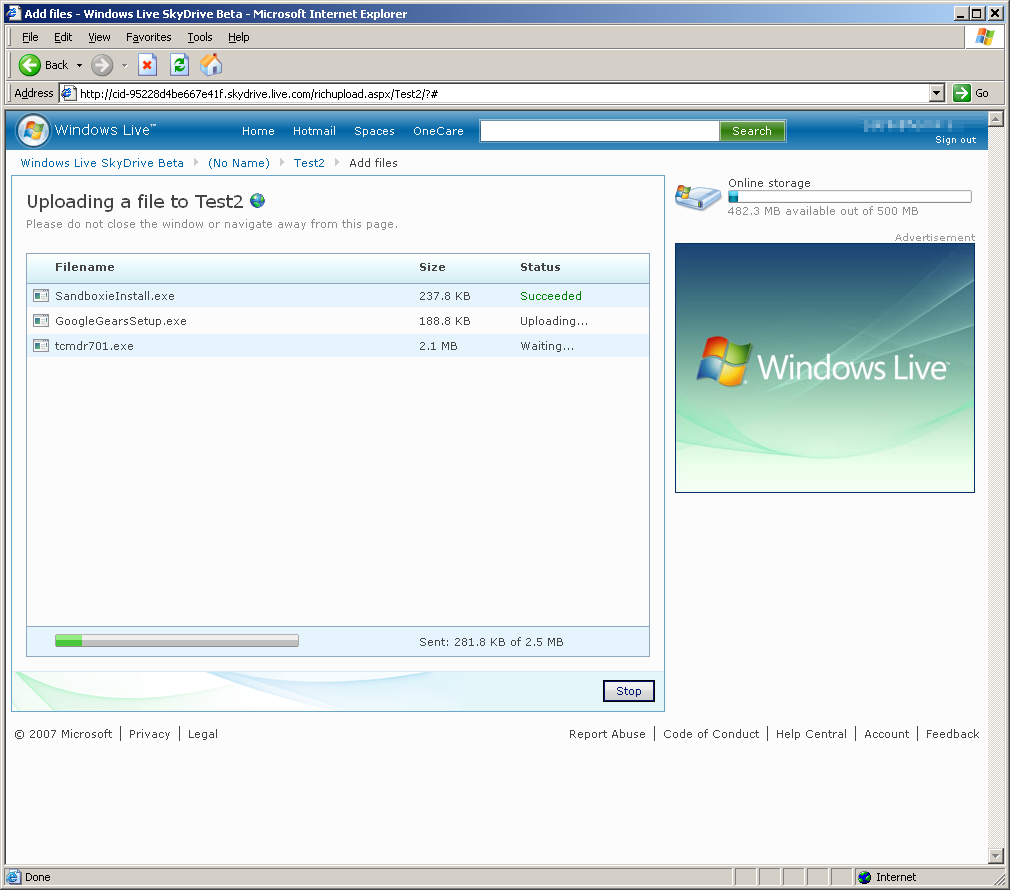Screen dimensions: 1010x890
Task: Click the Report Abuse footer link
Action: [607, 734]
